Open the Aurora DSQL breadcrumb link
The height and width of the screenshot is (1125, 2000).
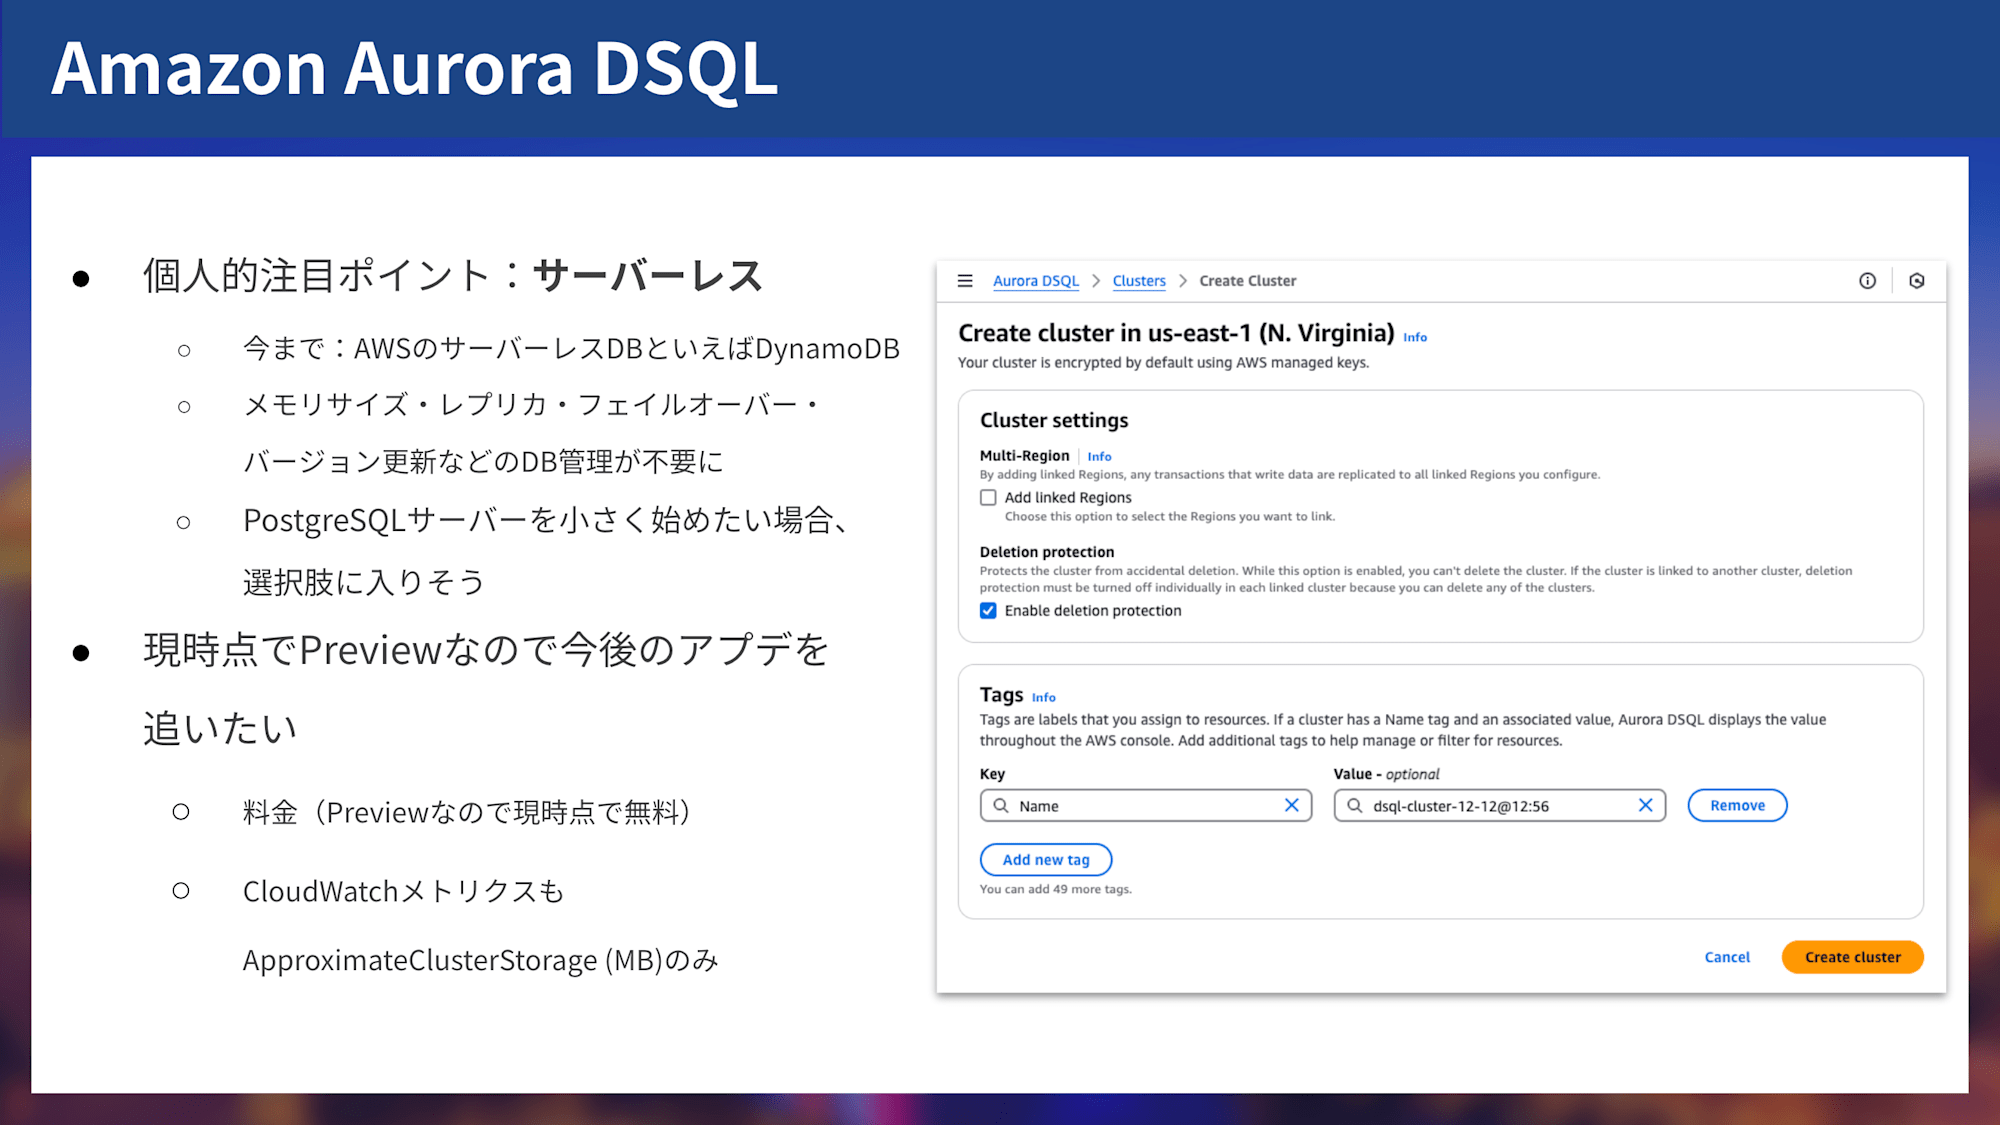[x=1036, y=281]
